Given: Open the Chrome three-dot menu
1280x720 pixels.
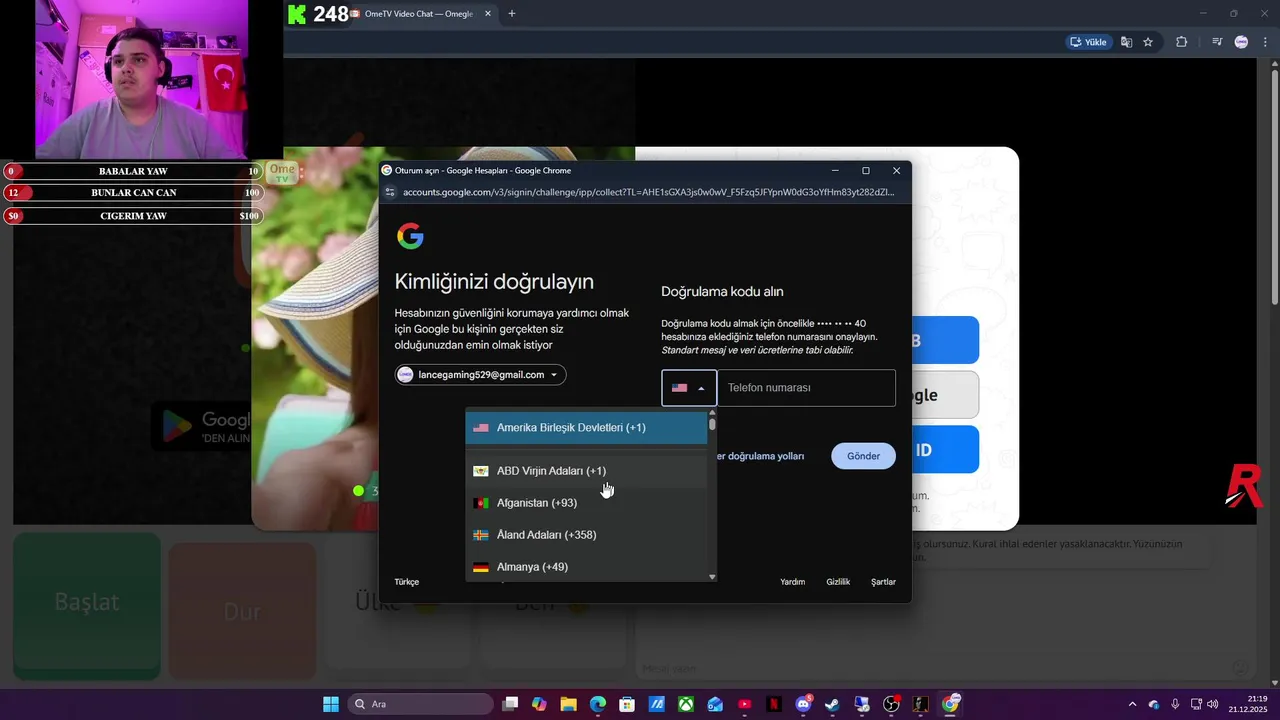Looking at the screenshot, I should click(x=1264, y=42).
